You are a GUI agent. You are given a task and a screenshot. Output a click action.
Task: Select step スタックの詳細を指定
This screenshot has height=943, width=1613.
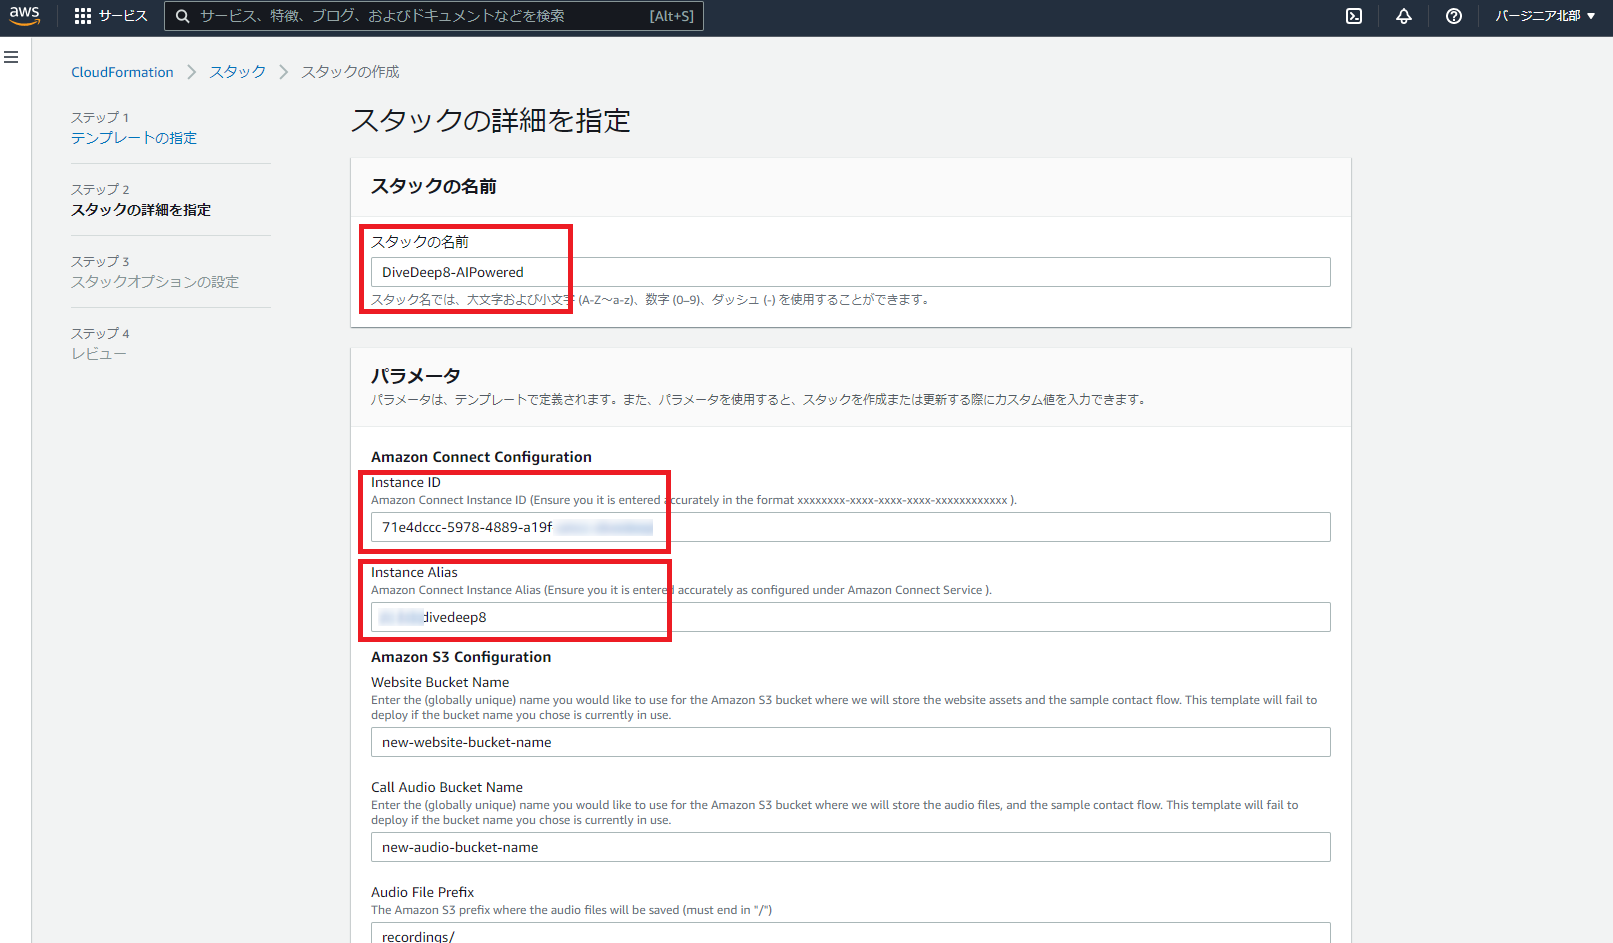(141, 210)
